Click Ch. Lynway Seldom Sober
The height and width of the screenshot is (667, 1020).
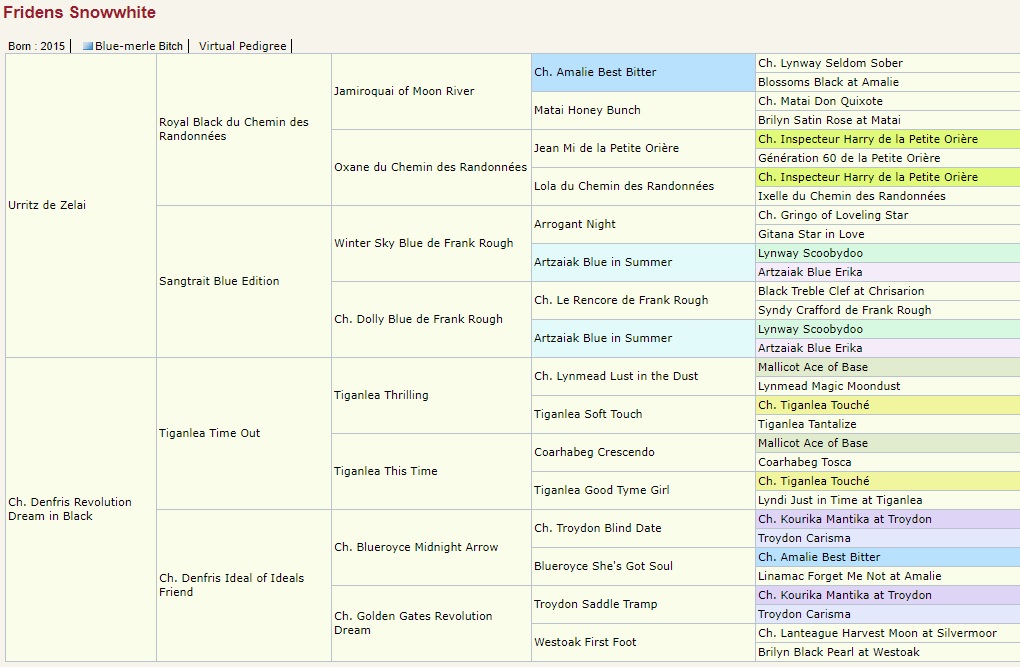pos(830,63)
